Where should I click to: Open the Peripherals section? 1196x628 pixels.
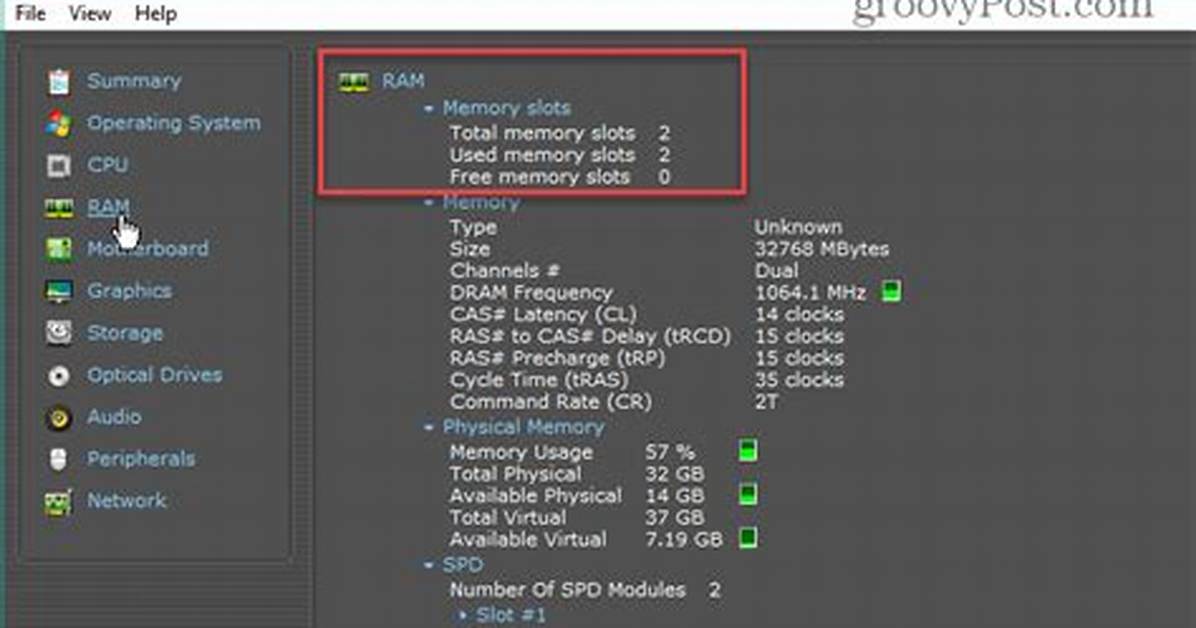141,459
